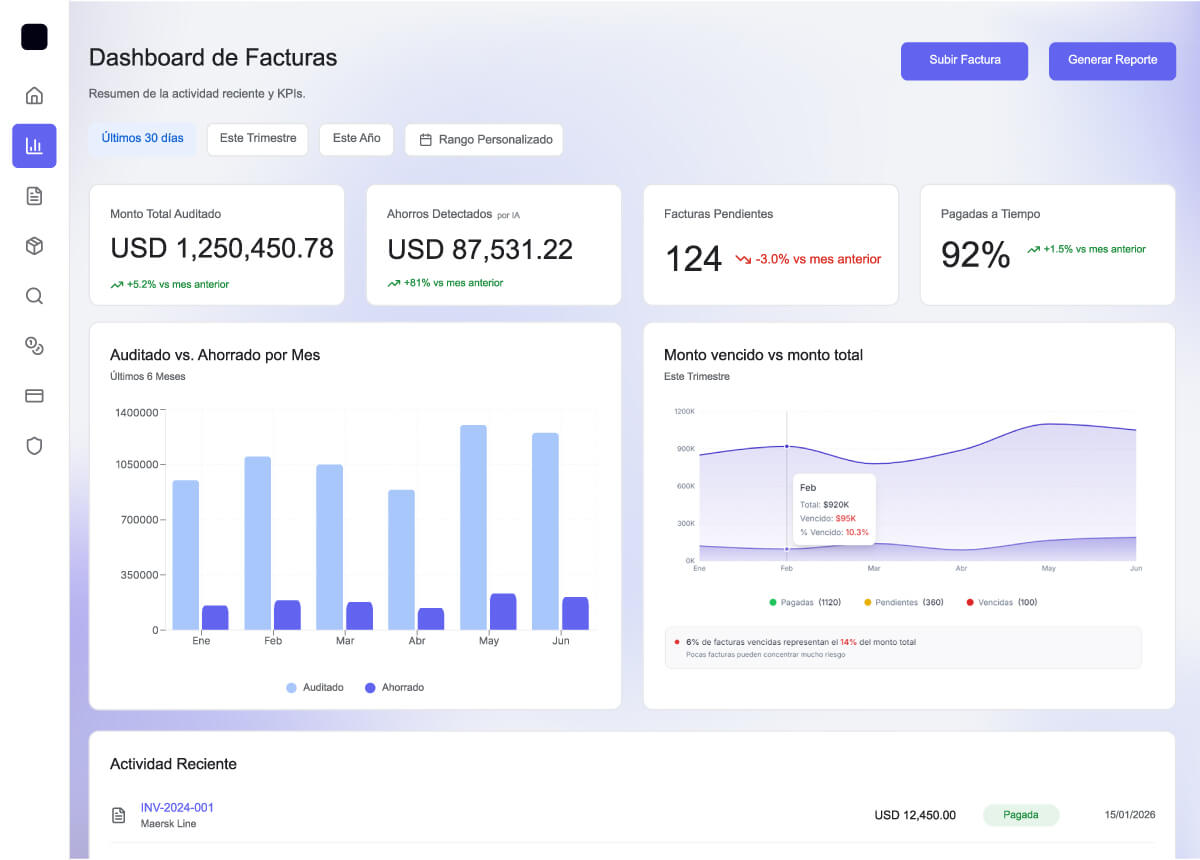
Task: Open the search icon in the sidebar
Action: tap(34, 296)
